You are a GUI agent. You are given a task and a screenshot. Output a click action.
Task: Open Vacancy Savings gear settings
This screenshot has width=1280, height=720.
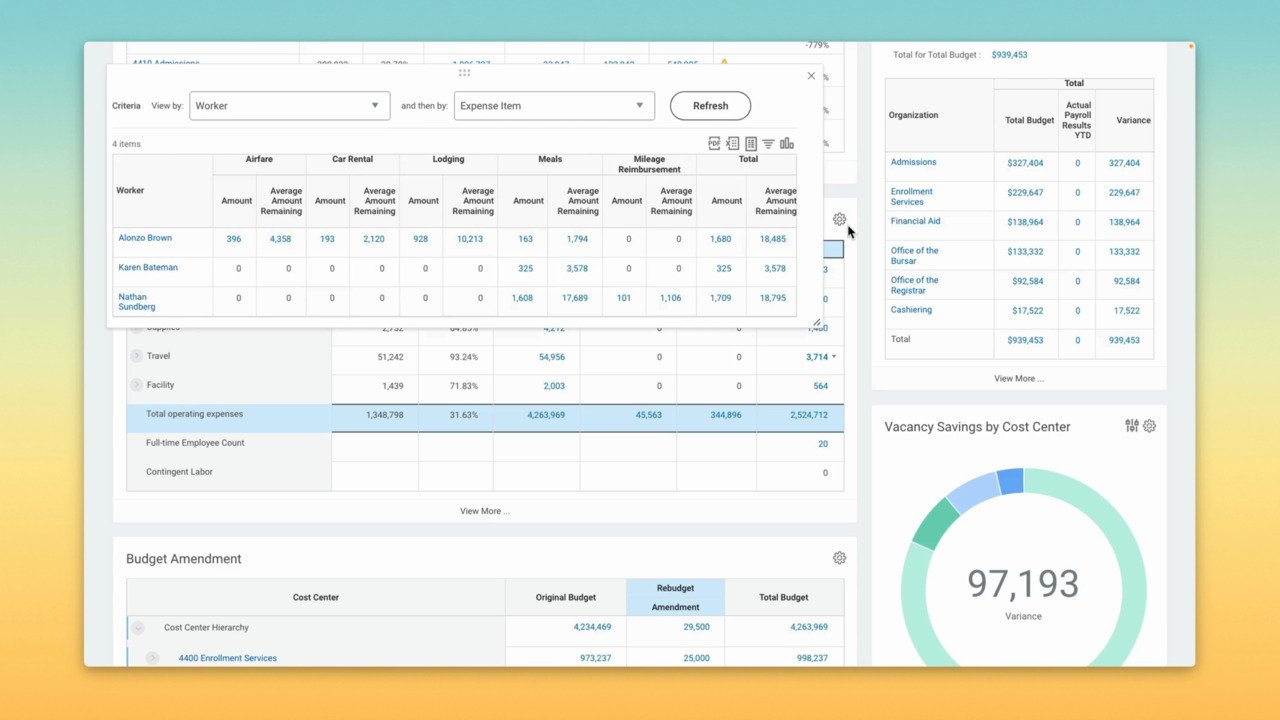point(1149,426)
